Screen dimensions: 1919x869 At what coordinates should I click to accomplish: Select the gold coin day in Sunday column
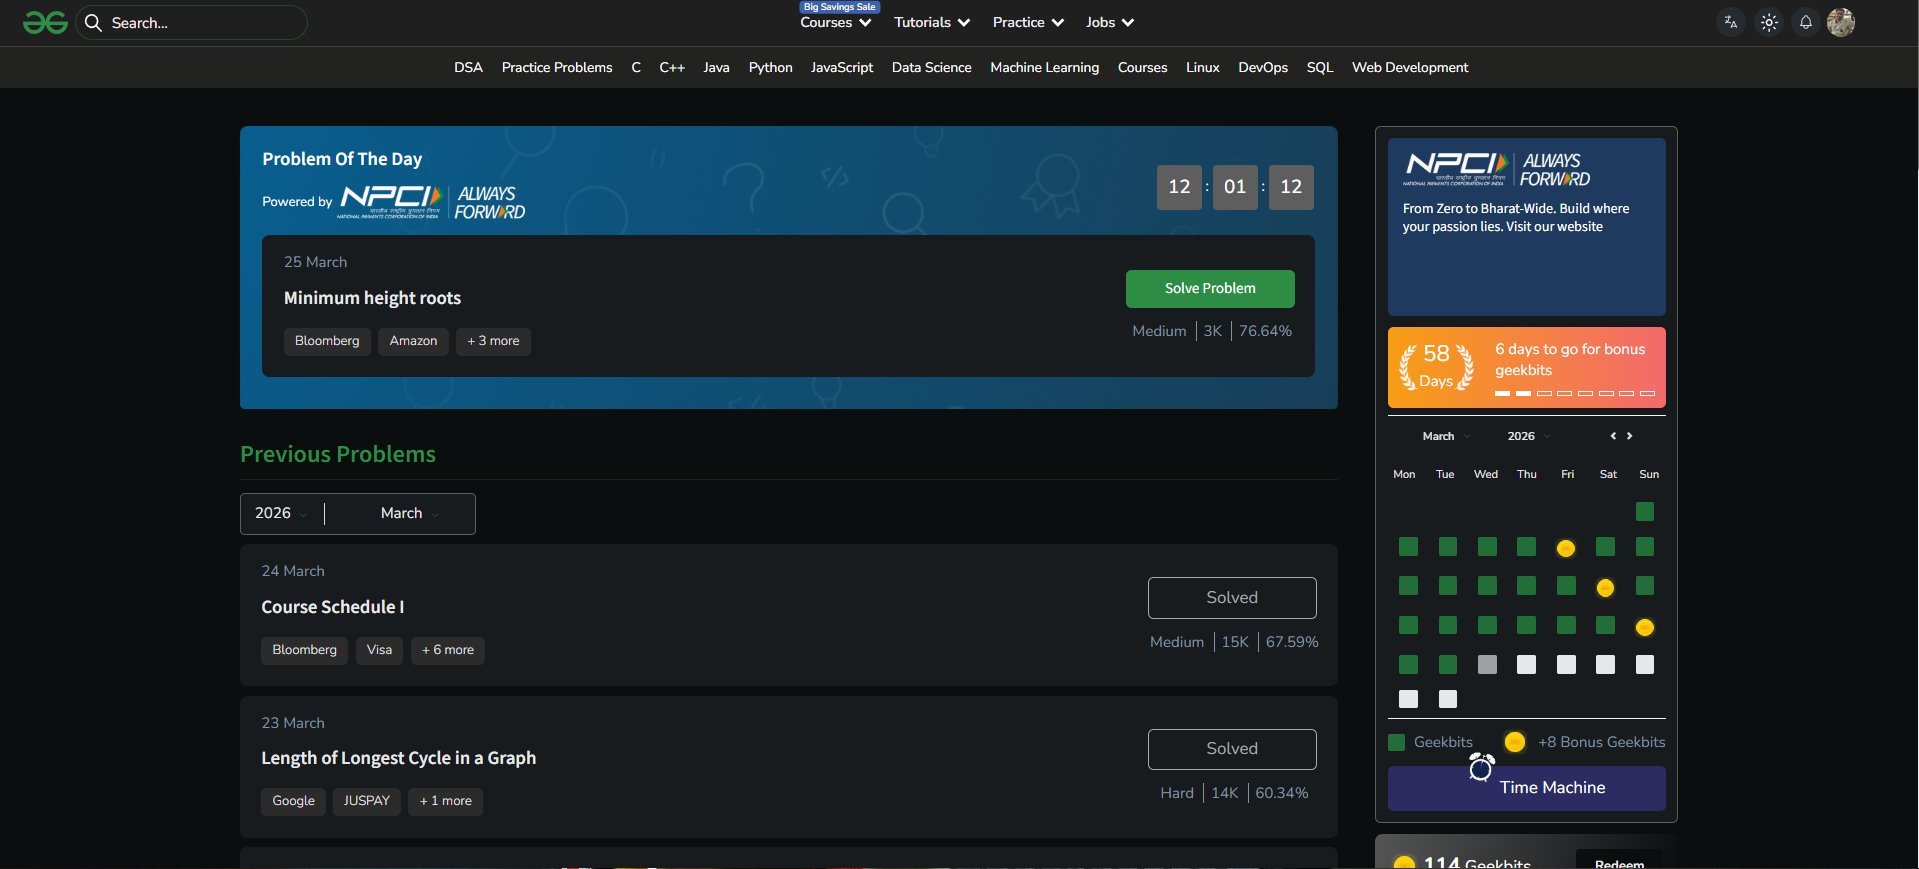point(1645,628)
